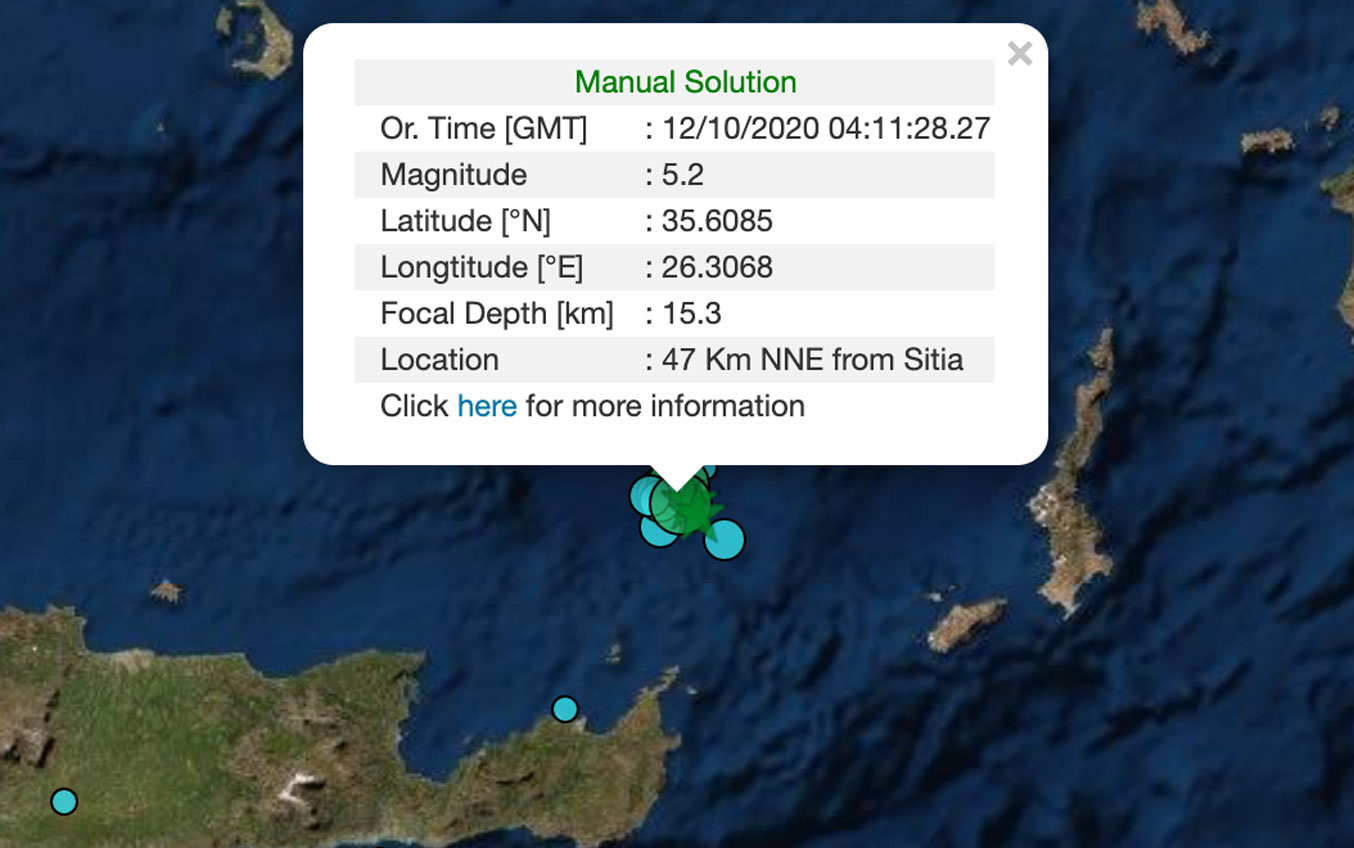Select cyan marker just southeast of green star

(x=724, y=539)
